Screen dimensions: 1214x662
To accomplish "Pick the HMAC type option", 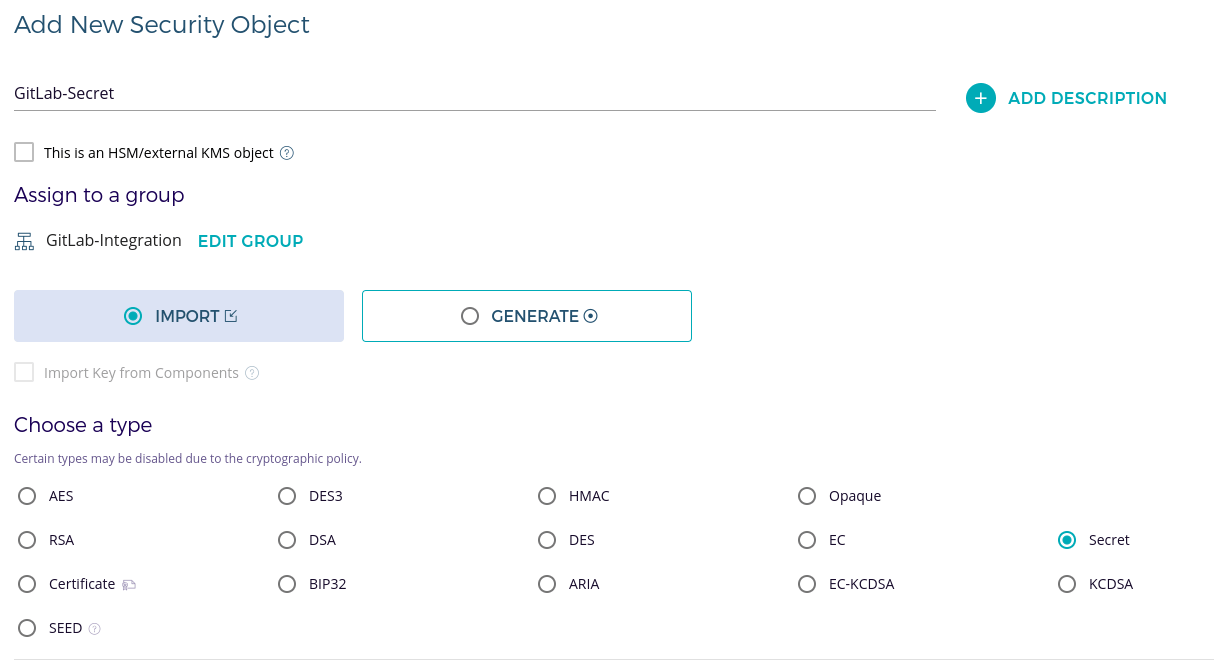I will 547,496.
